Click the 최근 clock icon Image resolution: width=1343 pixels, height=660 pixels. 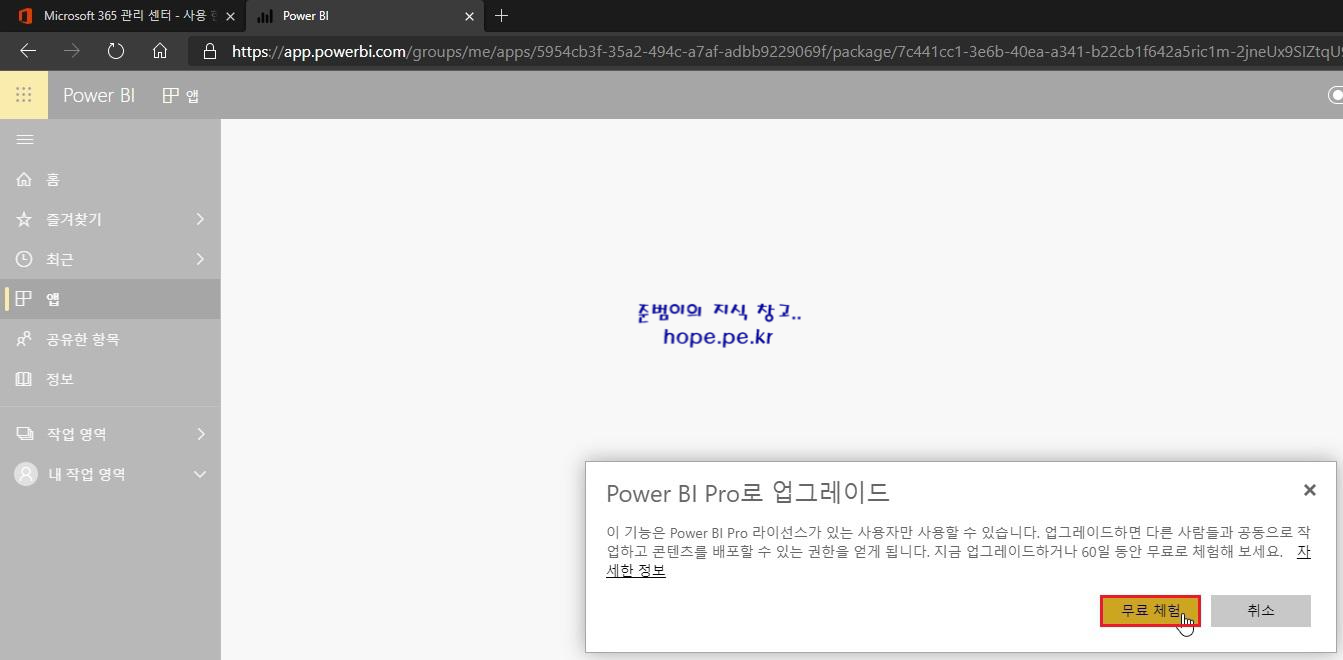[x=24, y=259]
